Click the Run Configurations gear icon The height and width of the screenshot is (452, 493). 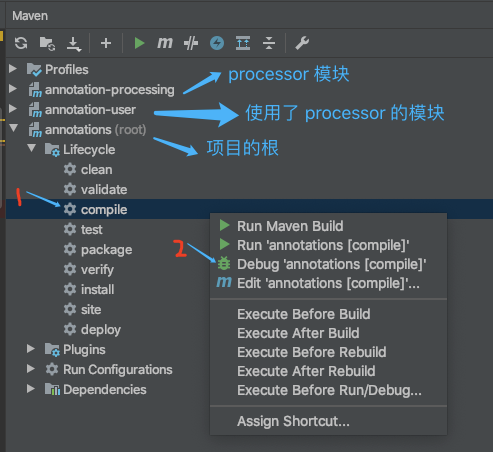(52, 369)
